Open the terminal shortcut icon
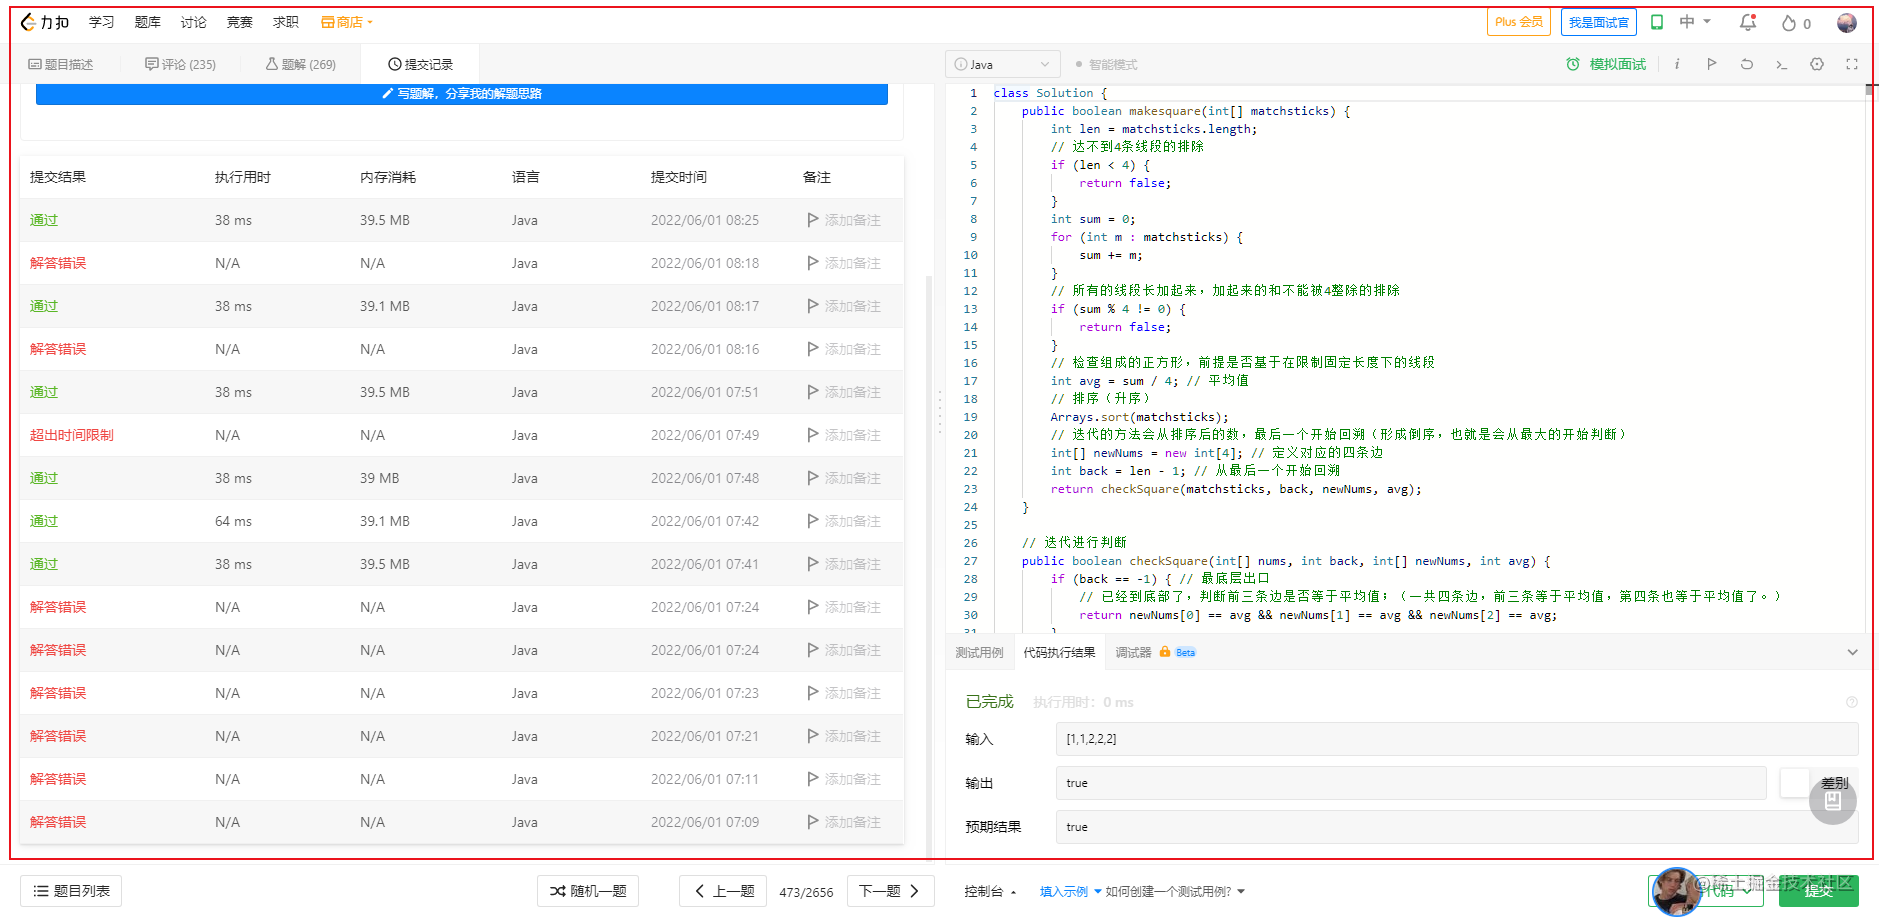 [x=1781, y=64]
